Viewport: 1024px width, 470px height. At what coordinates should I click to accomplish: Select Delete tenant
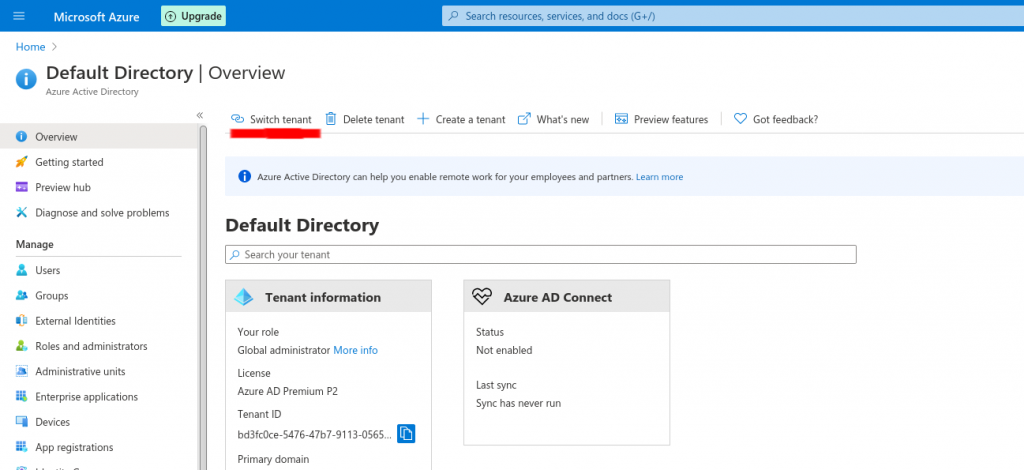pyautogui.click(x=374, y=119)
